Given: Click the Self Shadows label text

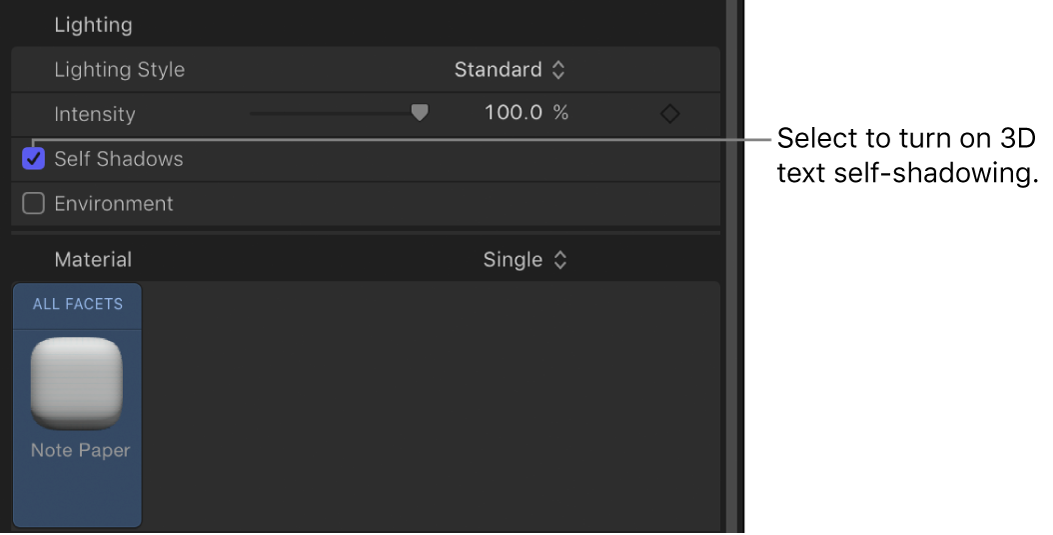Looking at the screenshot, I should tap(119, 159).
